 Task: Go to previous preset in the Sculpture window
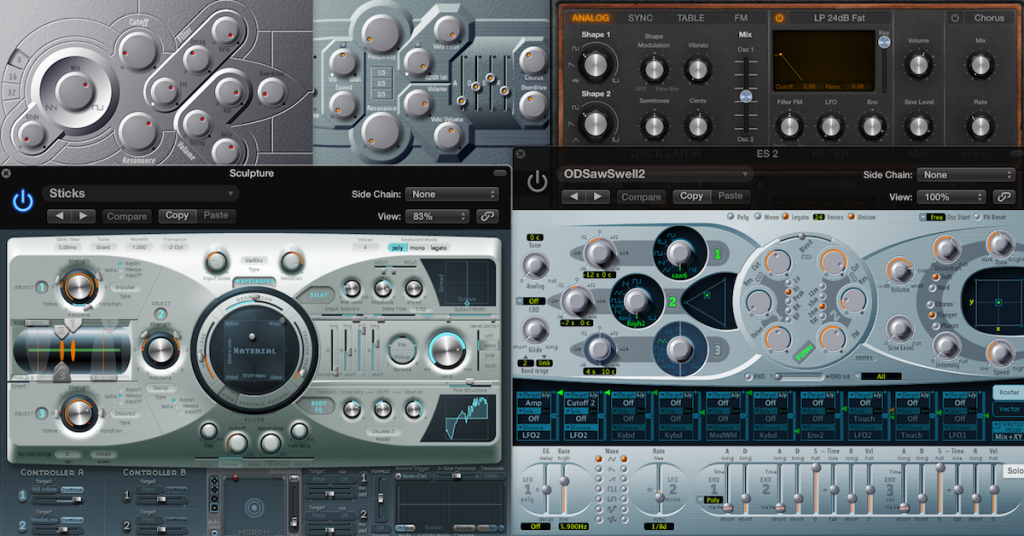pyautogui.click(x=59, y=216)
